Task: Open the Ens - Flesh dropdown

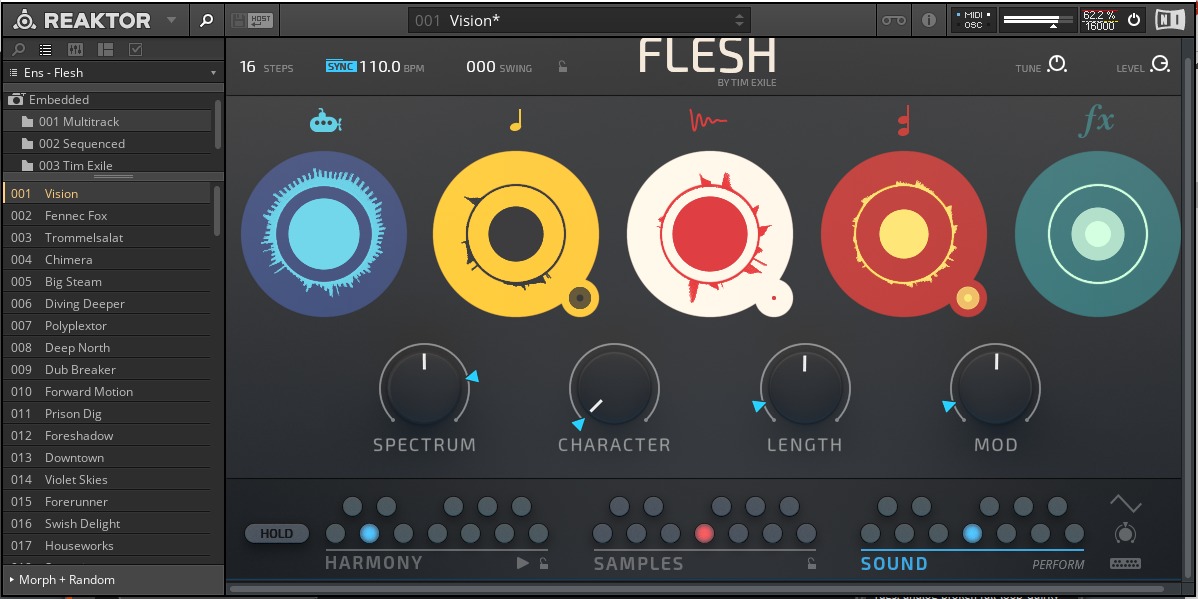Action: click(x=113, y=73)
